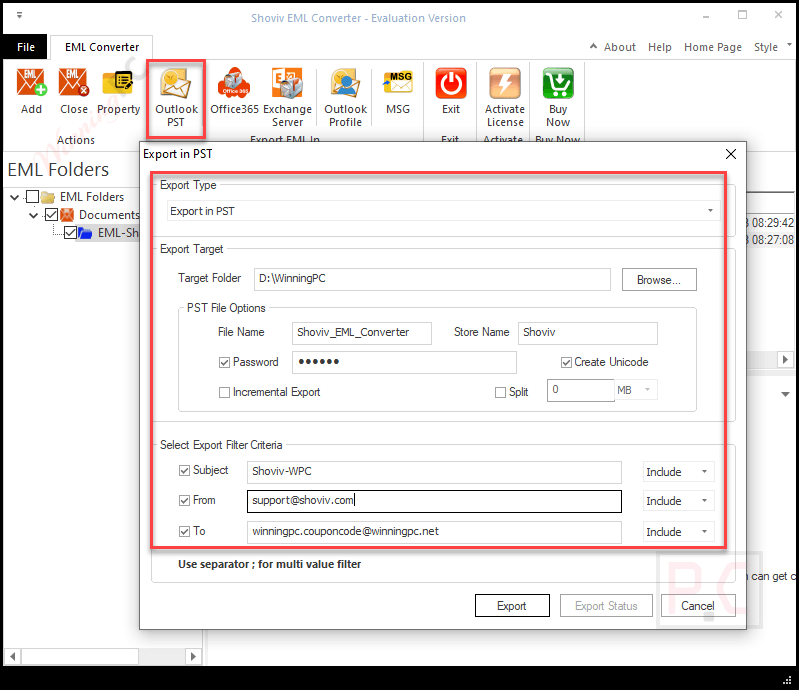This screenshot has height=691, width=800.
Task: Collapse the ribbon with caret icon
Action: [x=593, y=46]
